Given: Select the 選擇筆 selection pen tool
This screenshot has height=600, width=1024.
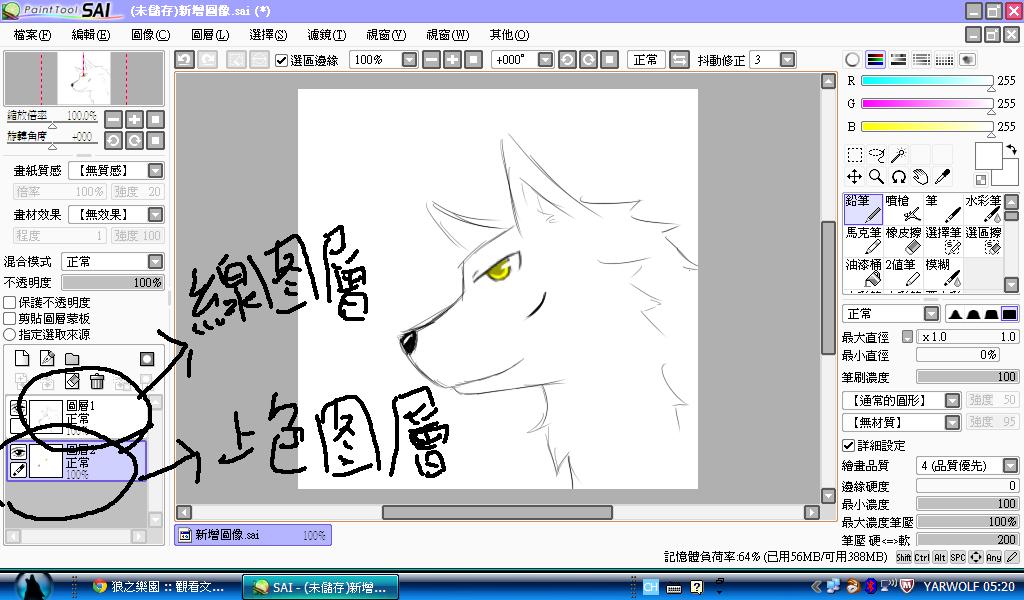Looking at the screenshot, I should click(943, 241).
